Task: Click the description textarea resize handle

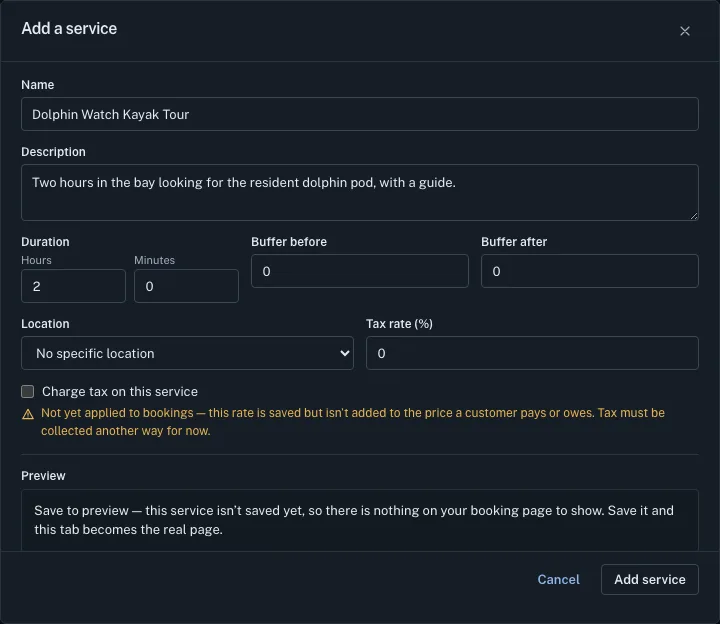Action: point(694,216)
